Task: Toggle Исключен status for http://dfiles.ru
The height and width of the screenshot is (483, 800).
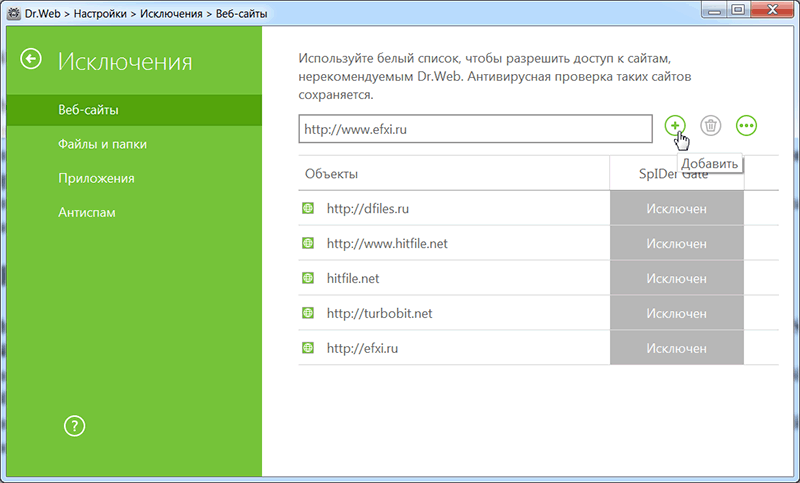Action: [676, 209]
